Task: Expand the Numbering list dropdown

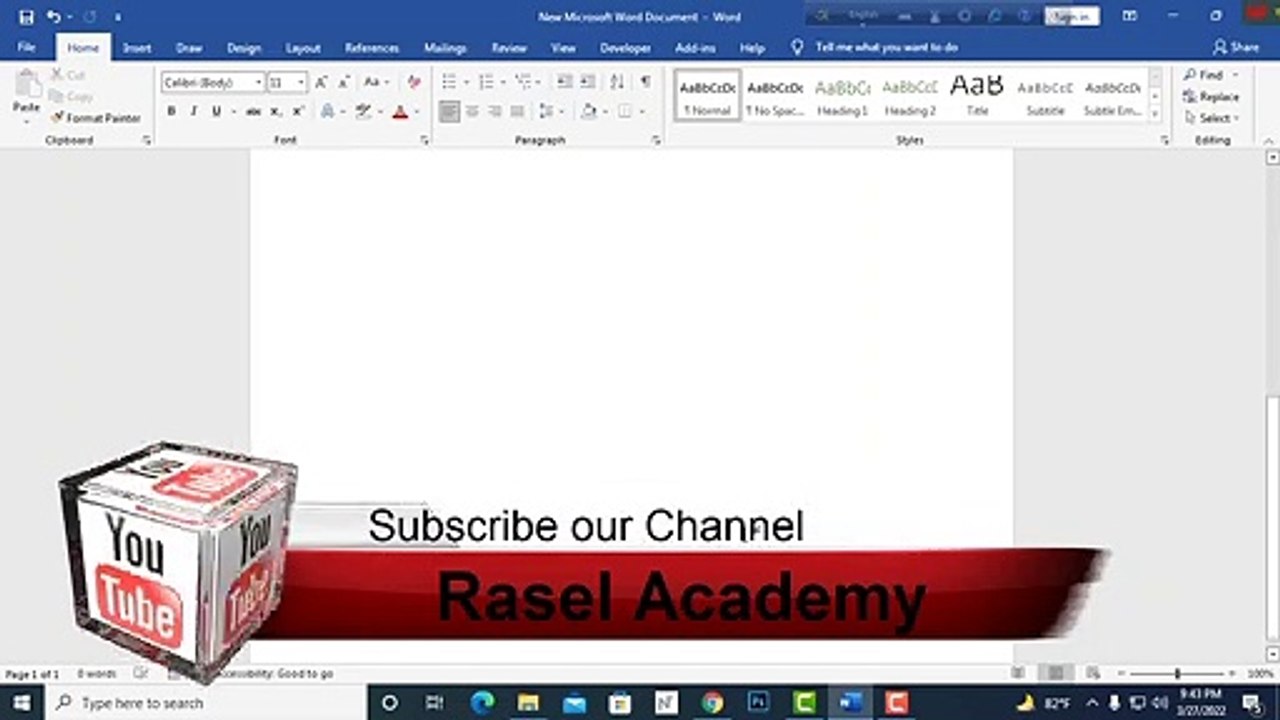Action: (x=502, y=82)
